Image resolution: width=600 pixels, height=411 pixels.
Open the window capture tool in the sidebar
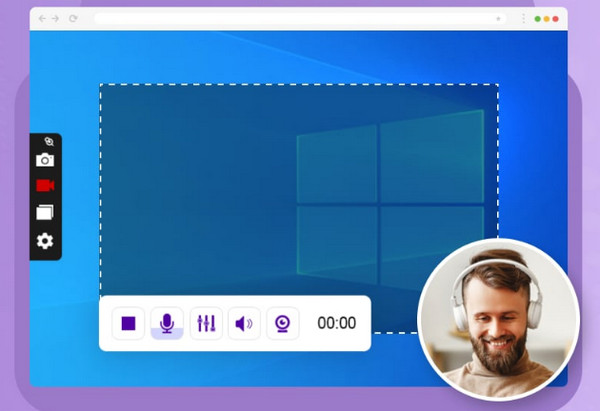coord(45,212)
